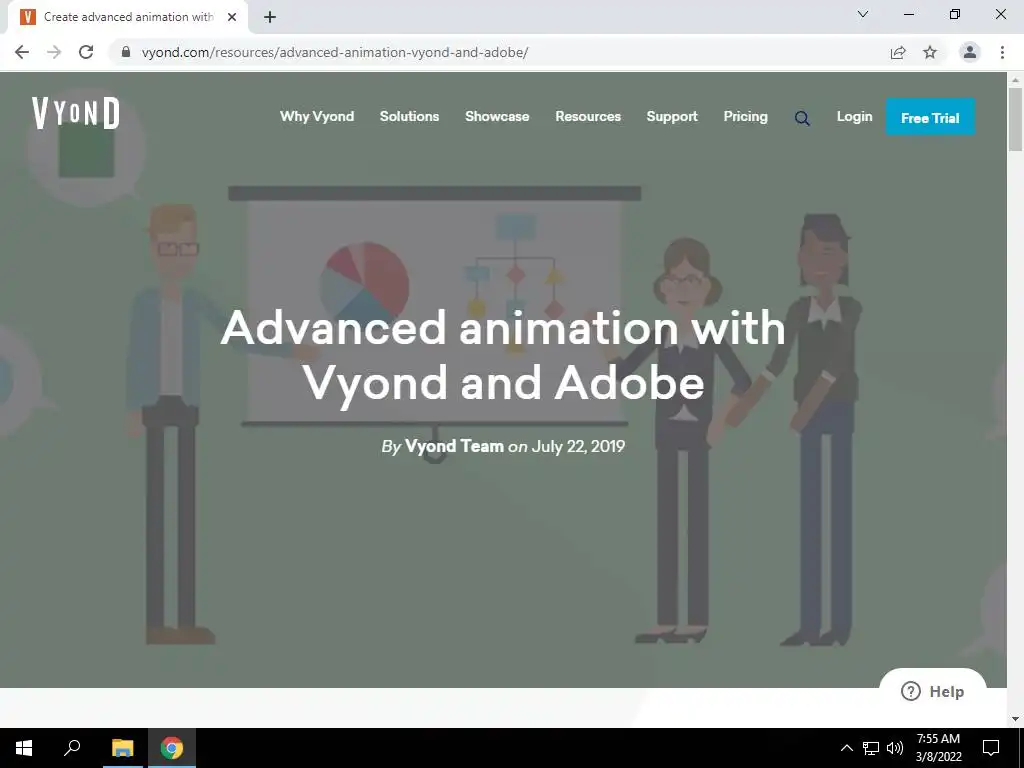View site security lock info
This screenshot has height=768, width=1024.
pos(126,52)
